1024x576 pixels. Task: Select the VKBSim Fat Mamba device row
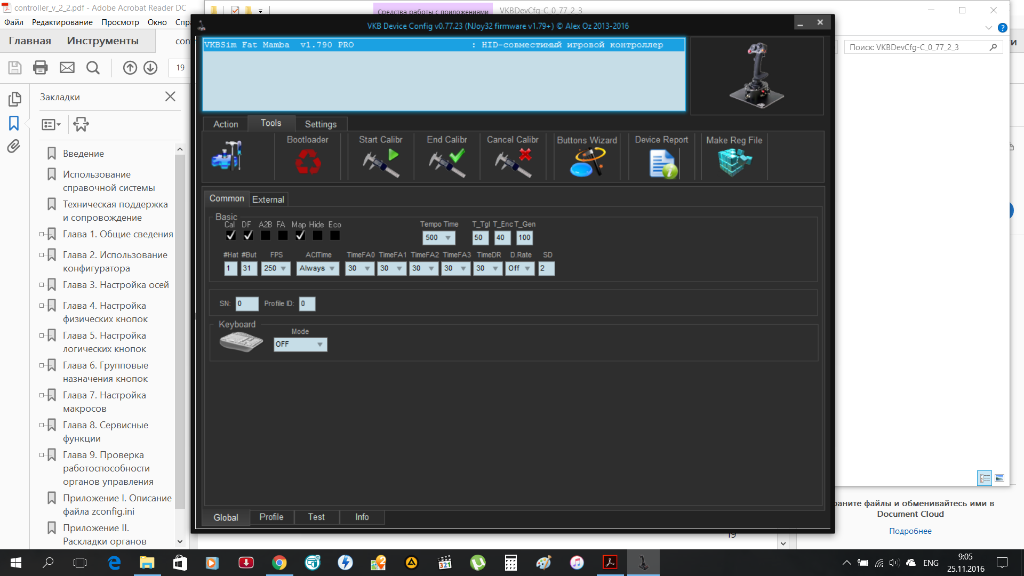[444, 45]
